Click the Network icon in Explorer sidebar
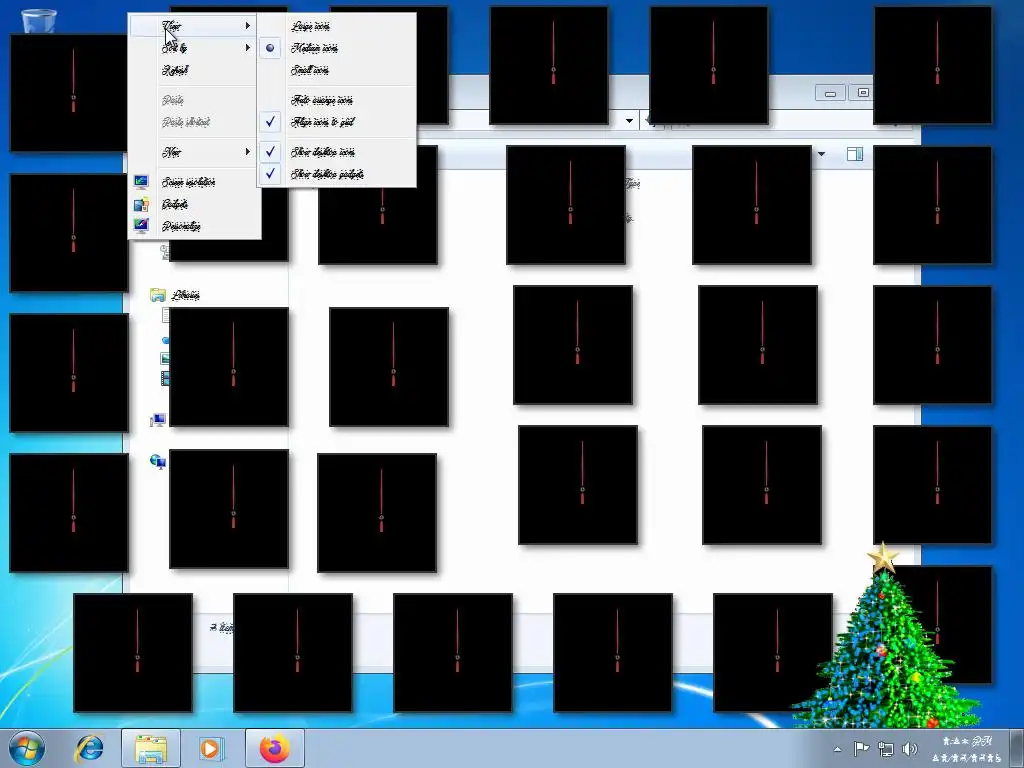1024x768 pixels. pyautogui.click(x=157, y=462)
